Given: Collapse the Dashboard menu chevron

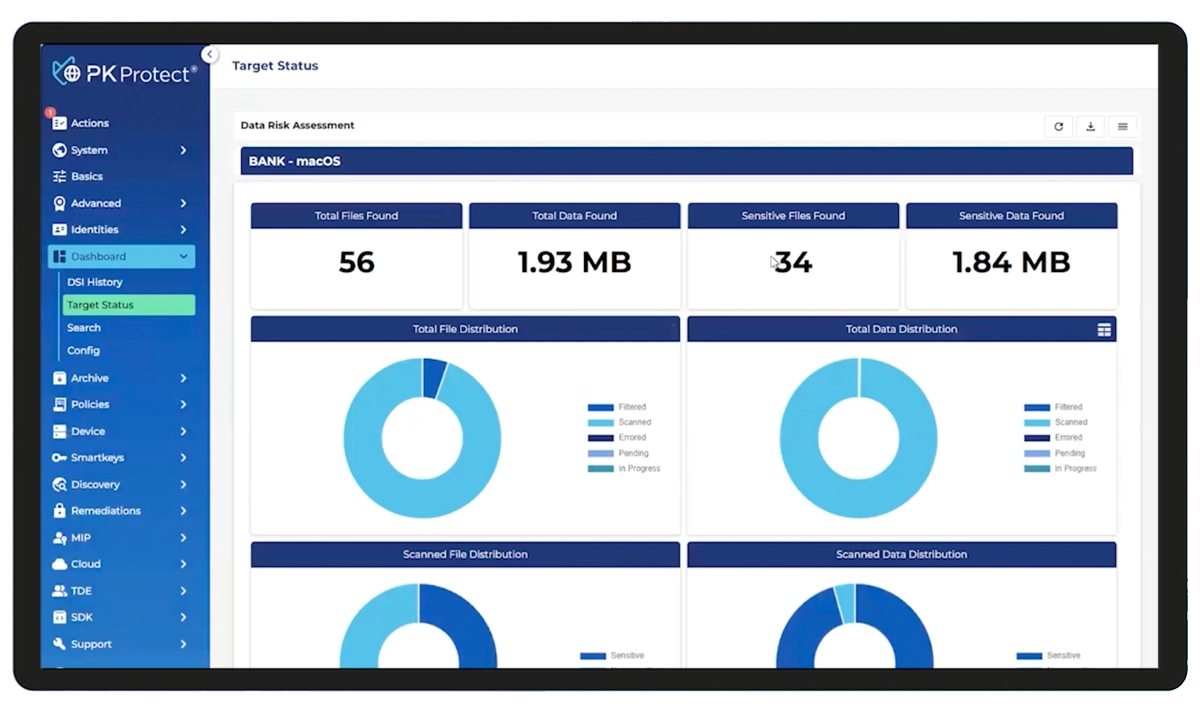Looking at the screenshot, I should pyautogui.click(x=183, y=257).
